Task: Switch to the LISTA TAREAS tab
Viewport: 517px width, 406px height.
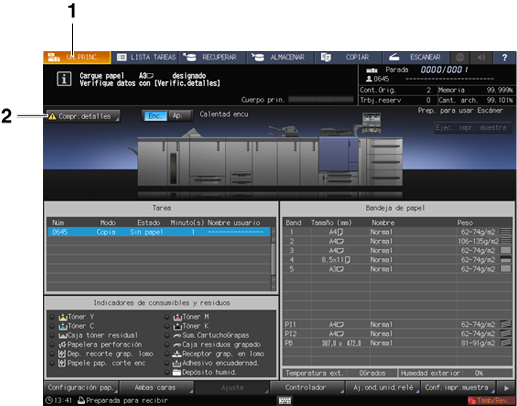Action: tap(145, 57)
